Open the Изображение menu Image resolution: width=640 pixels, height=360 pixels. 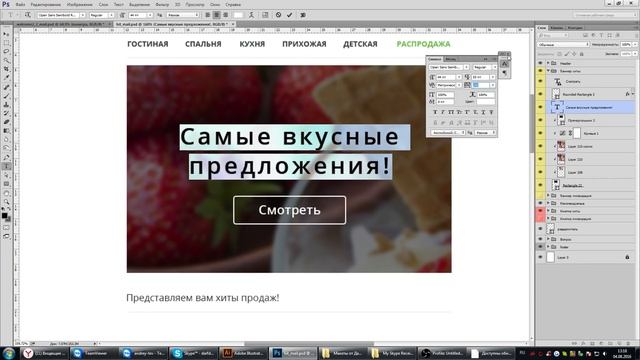click(x=79, y=4)
